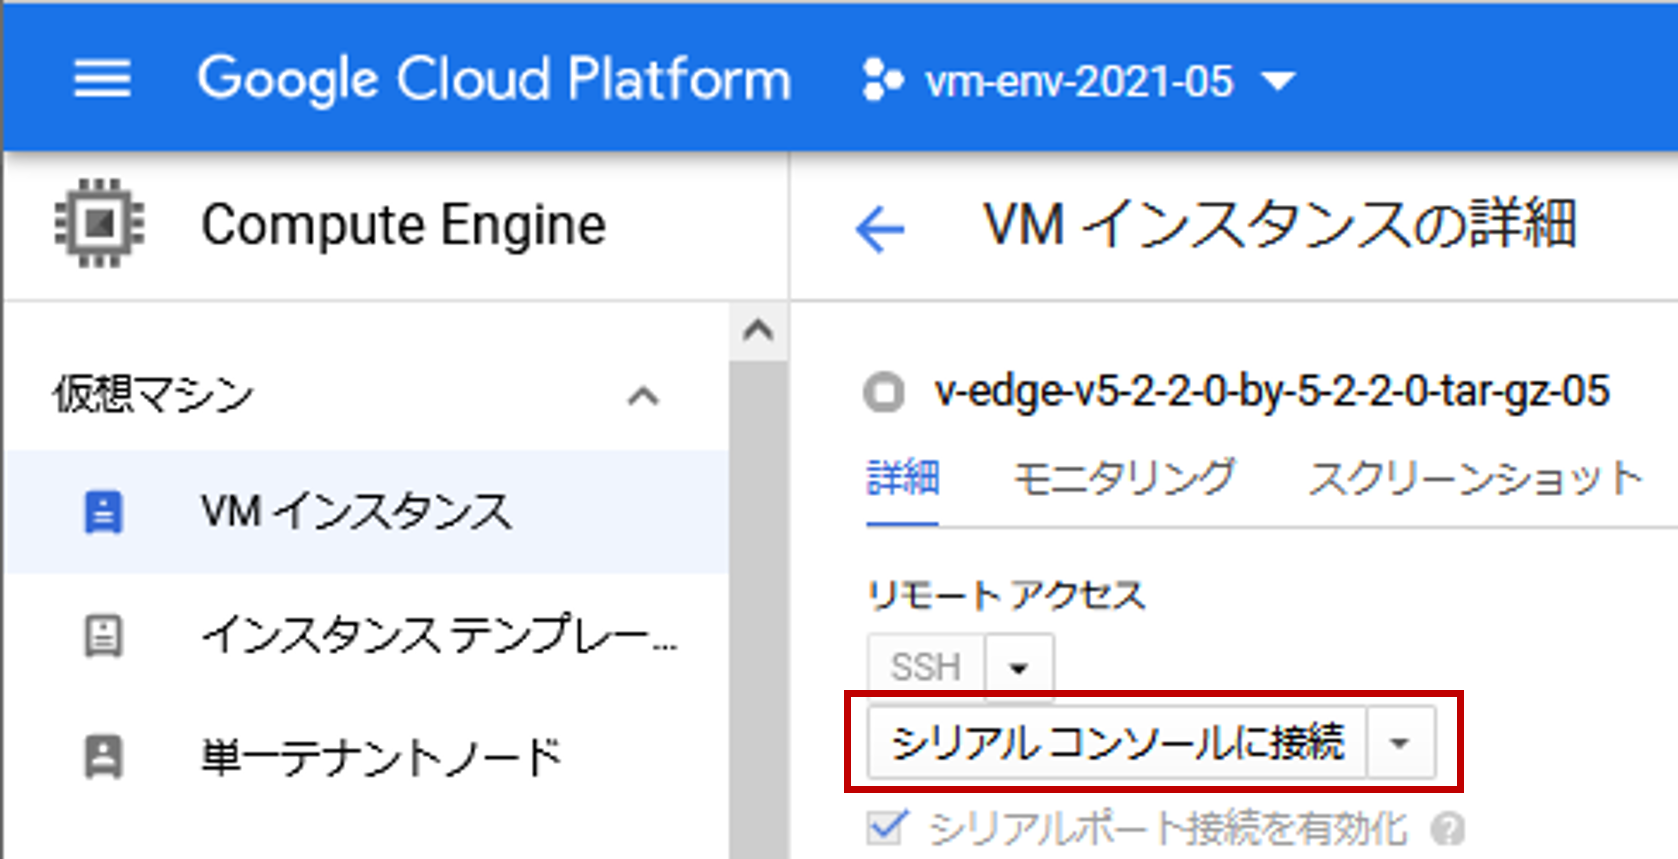
Task: Click instance name v-edge-v5-2-2-0-by-5-2-2-0-tar-gz-05
Action: pos(1272,391)
